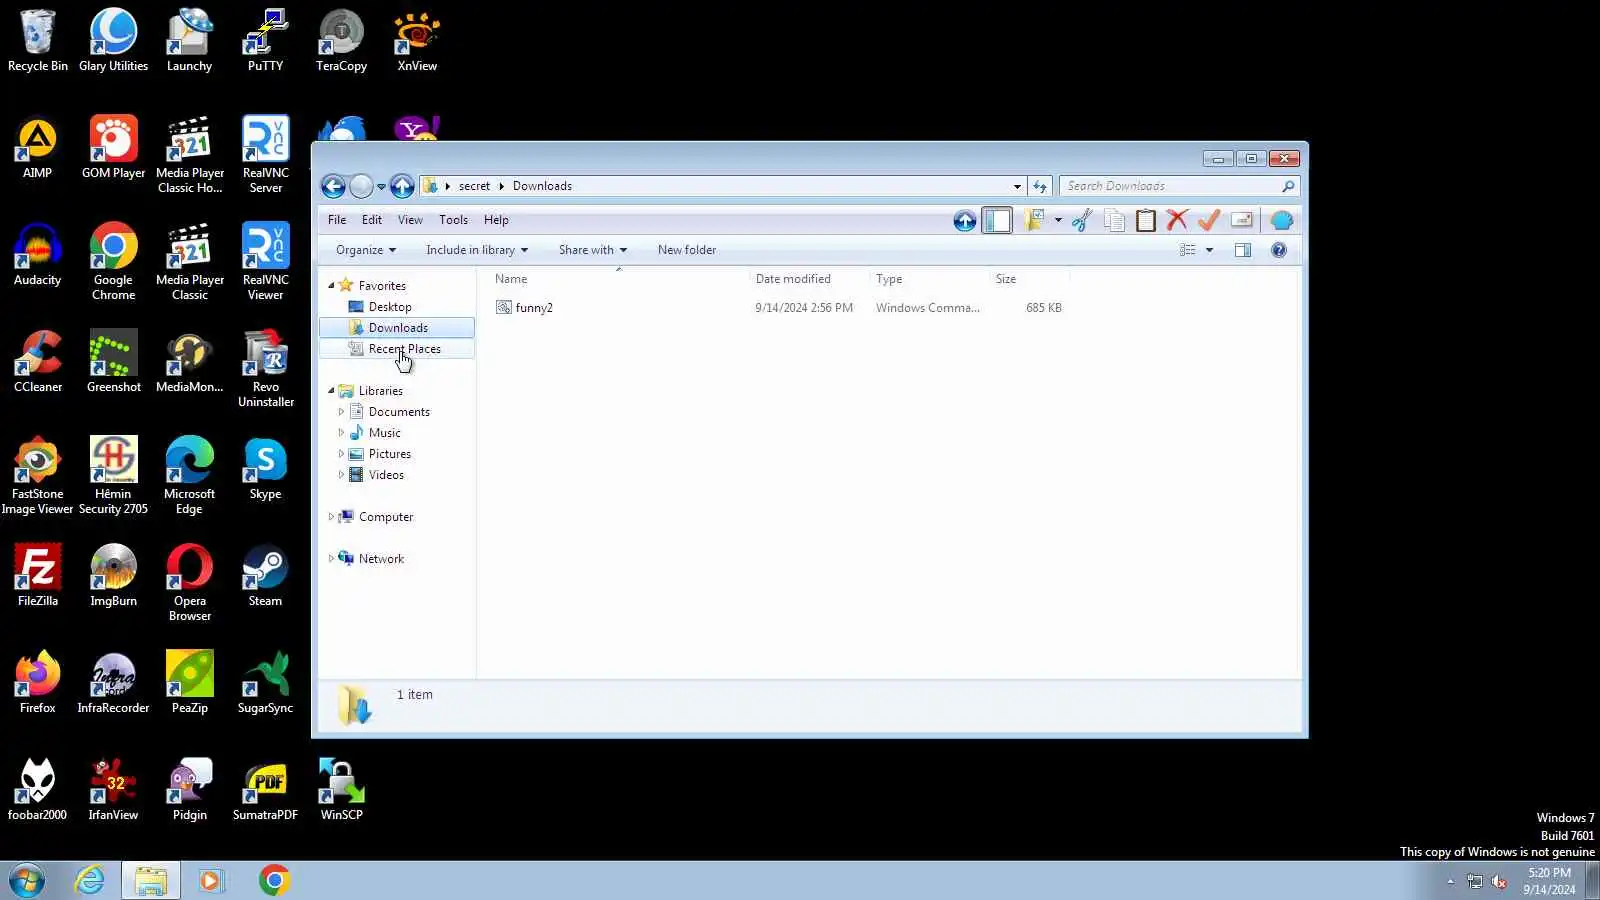Collapse the Libraries tree group
This screenshot has height=900, width=1600.
331,391
